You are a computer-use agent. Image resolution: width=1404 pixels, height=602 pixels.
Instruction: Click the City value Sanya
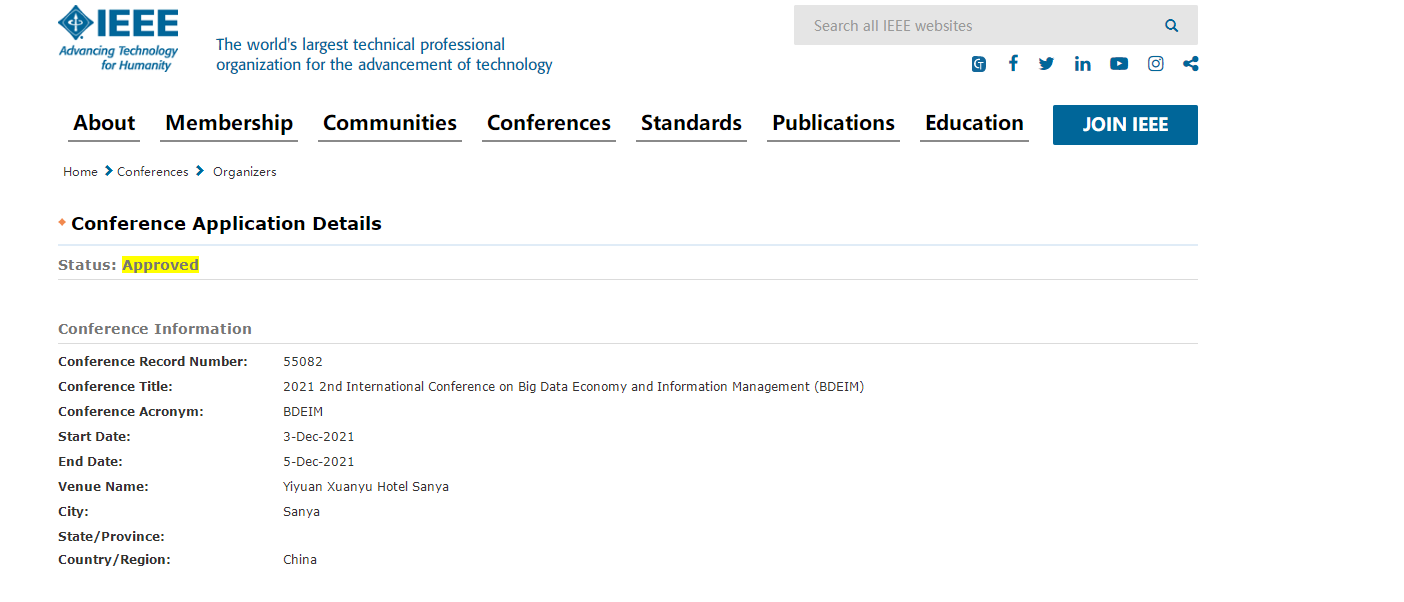(x=302, y=512)
